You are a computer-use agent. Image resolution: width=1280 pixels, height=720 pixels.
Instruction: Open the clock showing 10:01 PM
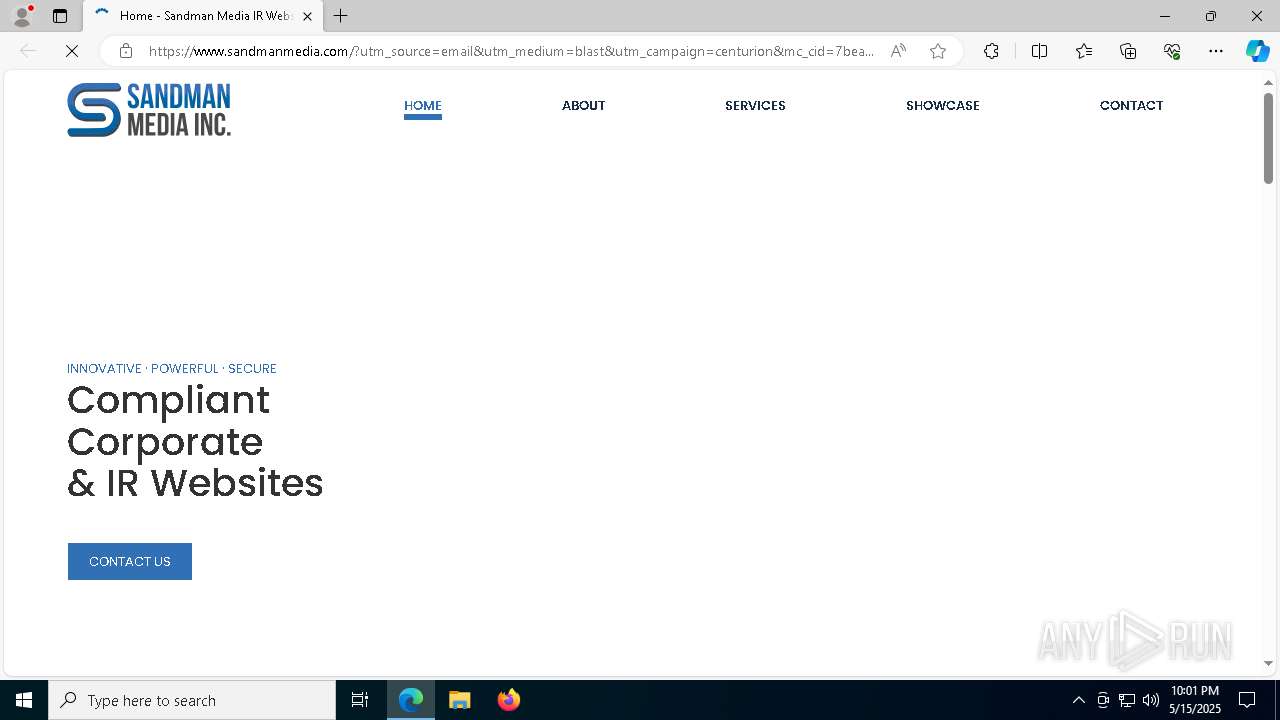click(x=1195, y=700)
